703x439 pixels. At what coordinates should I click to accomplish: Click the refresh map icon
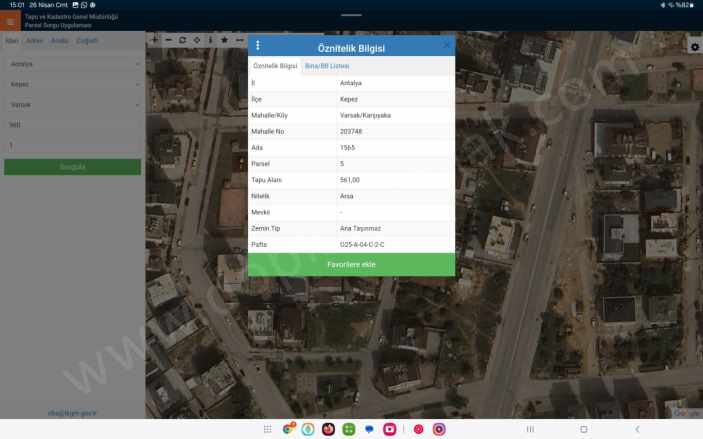point(182,40)
